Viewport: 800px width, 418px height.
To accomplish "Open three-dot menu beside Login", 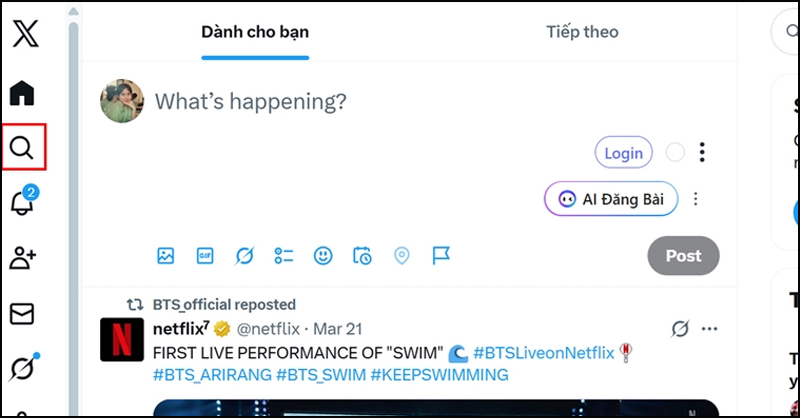I will pyautogui.click(x=703, y=153).
